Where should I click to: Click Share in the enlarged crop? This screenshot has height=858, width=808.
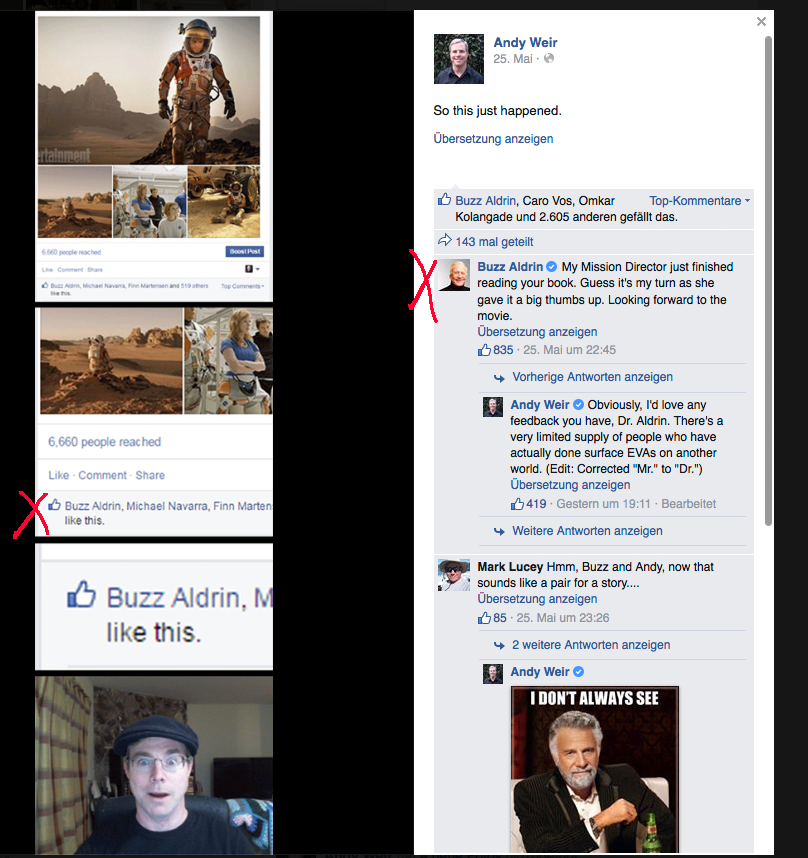(x=150, y=475)
